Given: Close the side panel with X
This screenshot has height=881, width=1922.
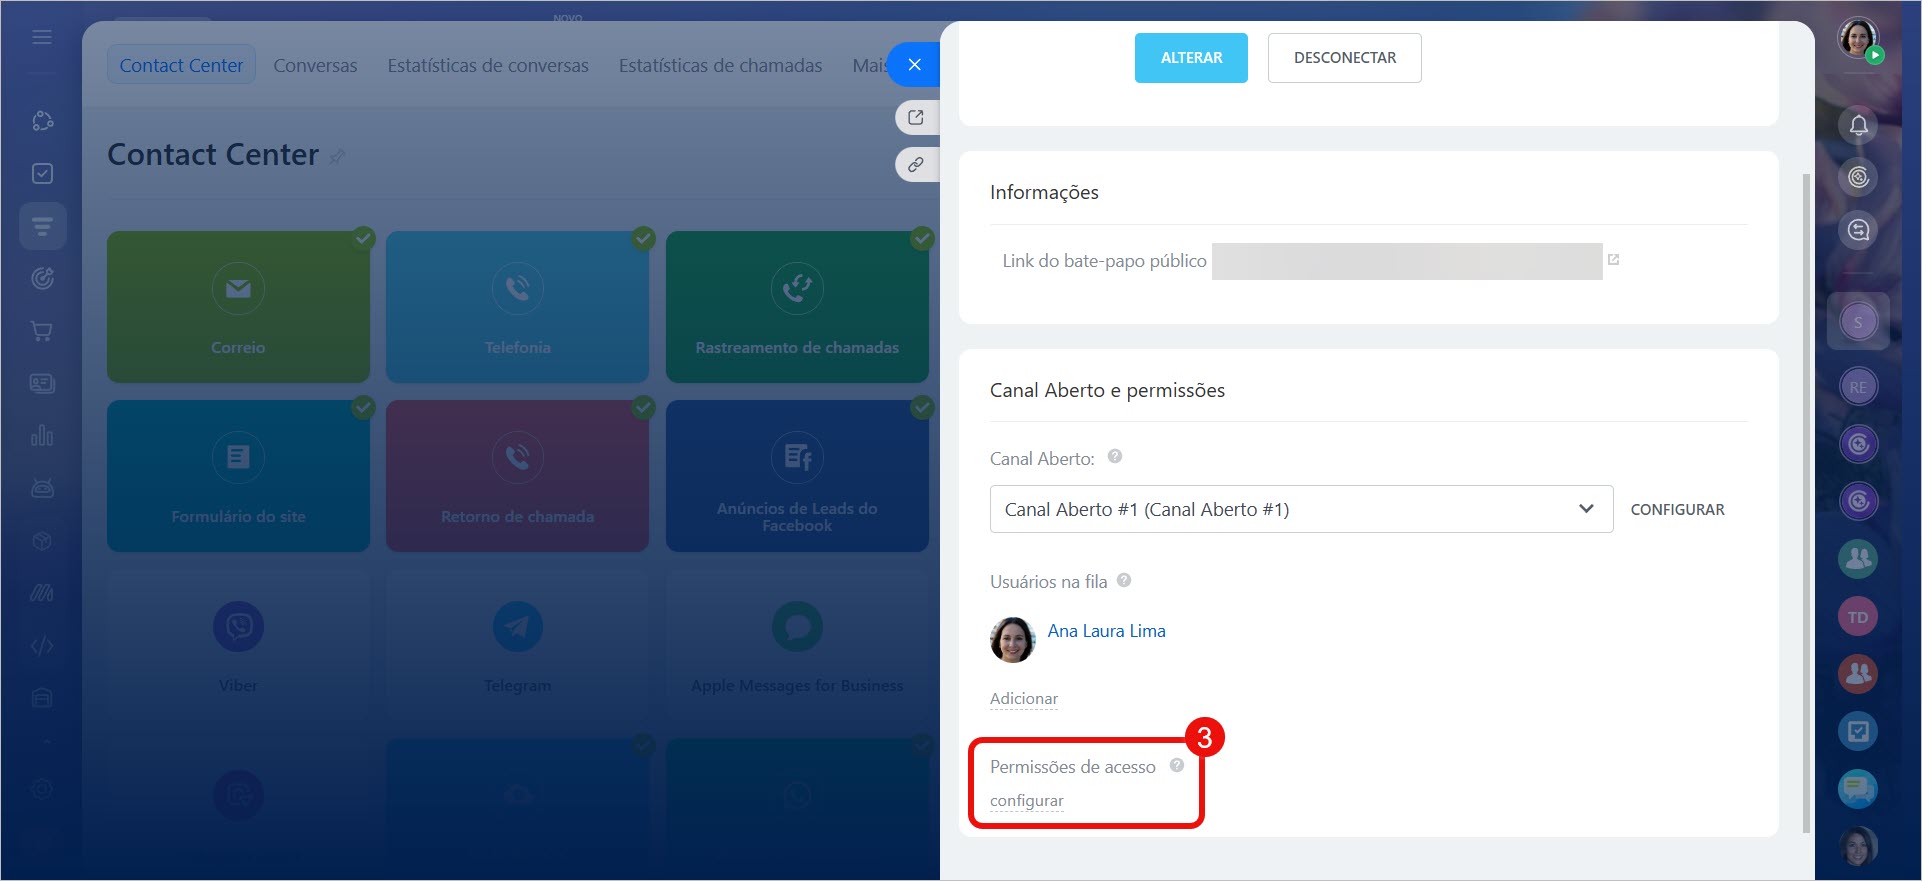Looking at the screenshot, I should (x=914, y=65).
